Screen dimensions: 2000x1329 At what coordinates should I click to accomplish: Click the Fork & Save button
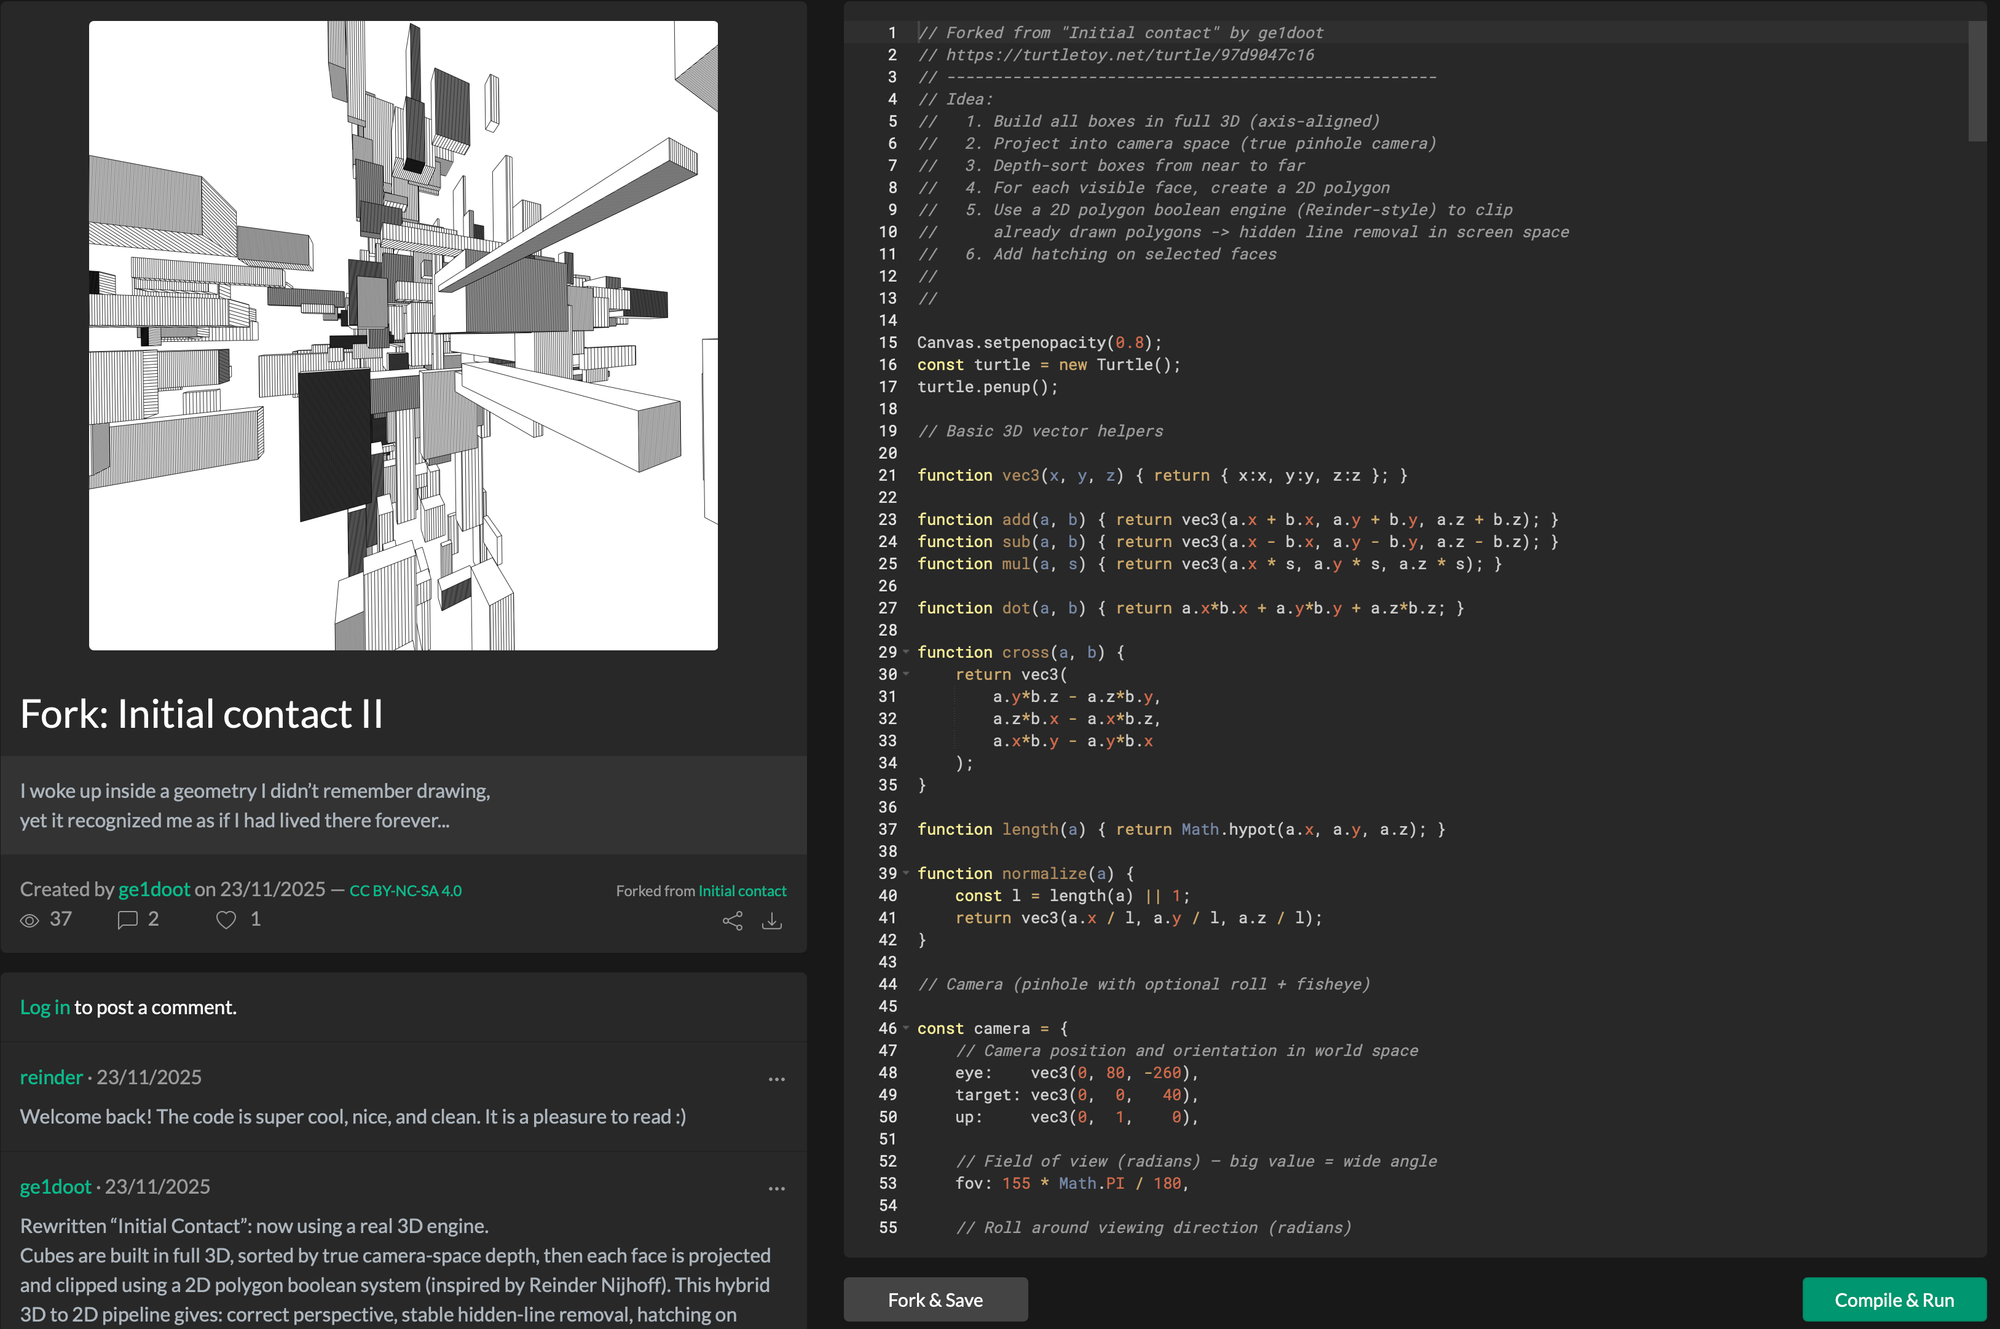pyautogui.click(x=935, y=1300)
